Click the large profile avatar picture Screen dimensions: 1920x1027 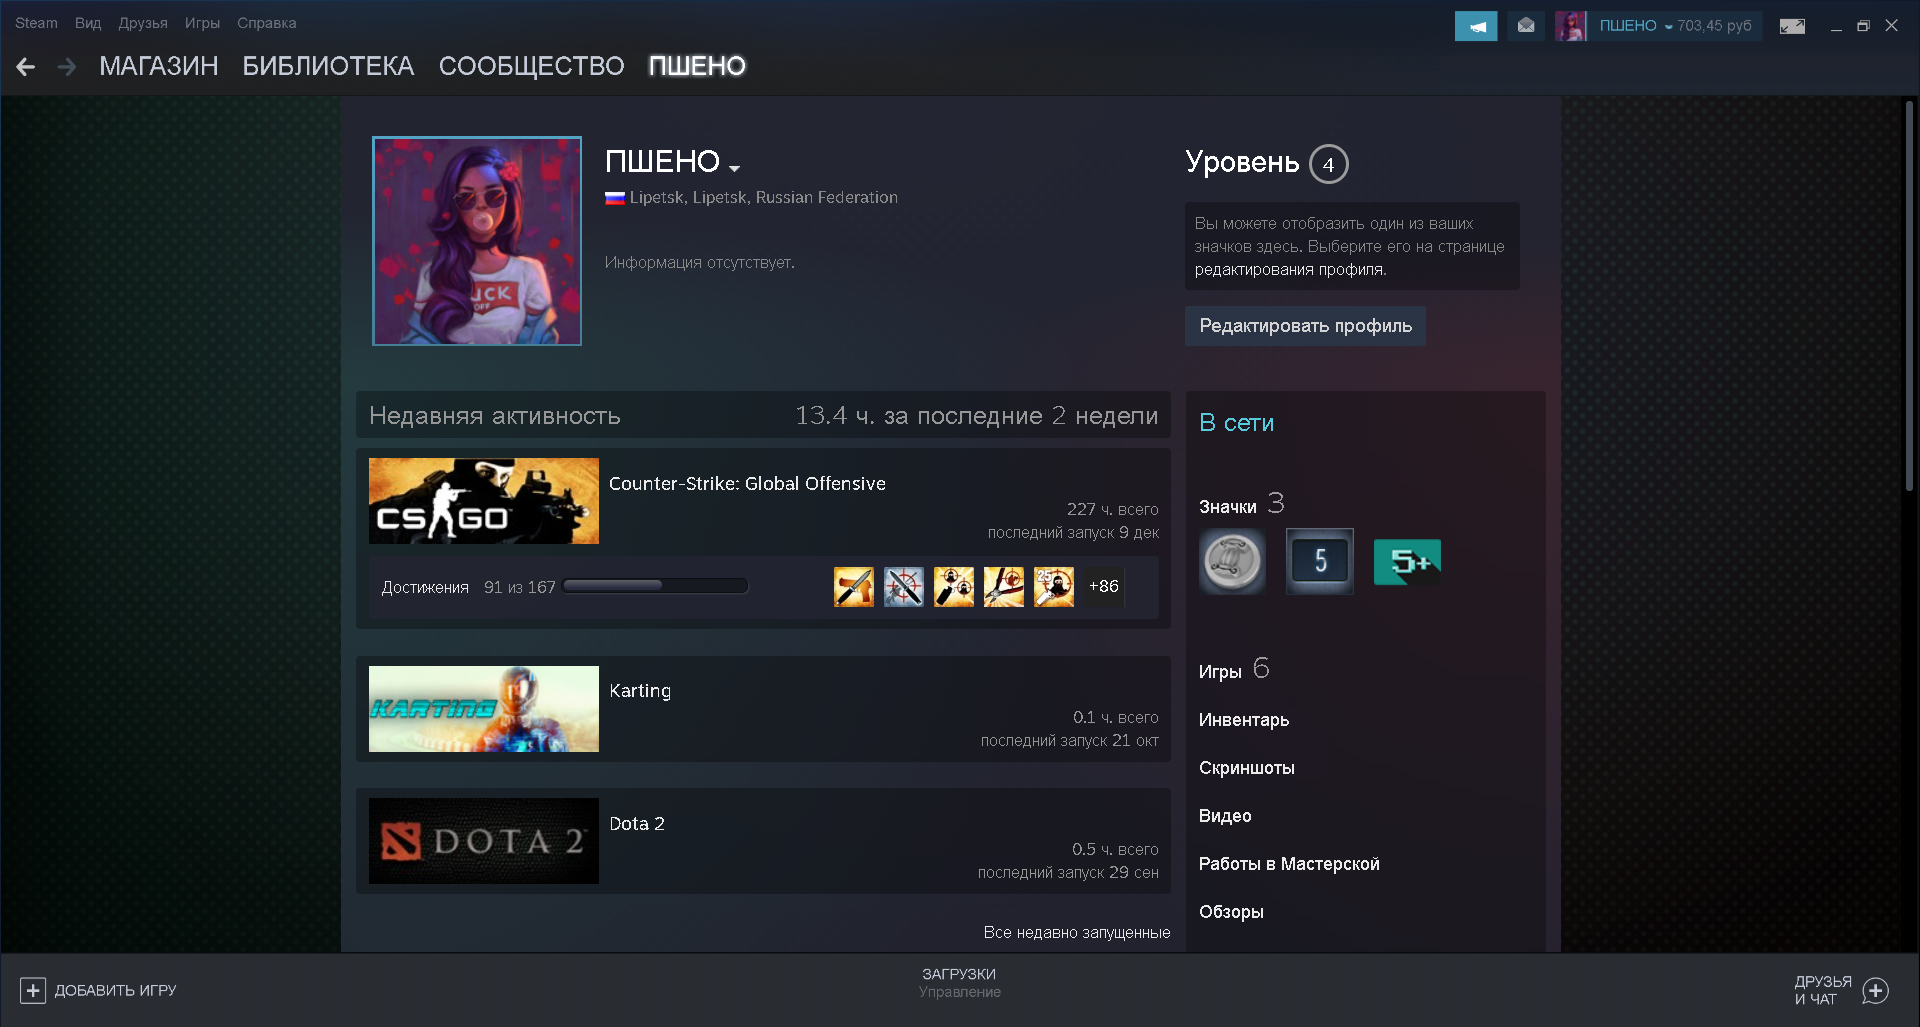point(477,241)
